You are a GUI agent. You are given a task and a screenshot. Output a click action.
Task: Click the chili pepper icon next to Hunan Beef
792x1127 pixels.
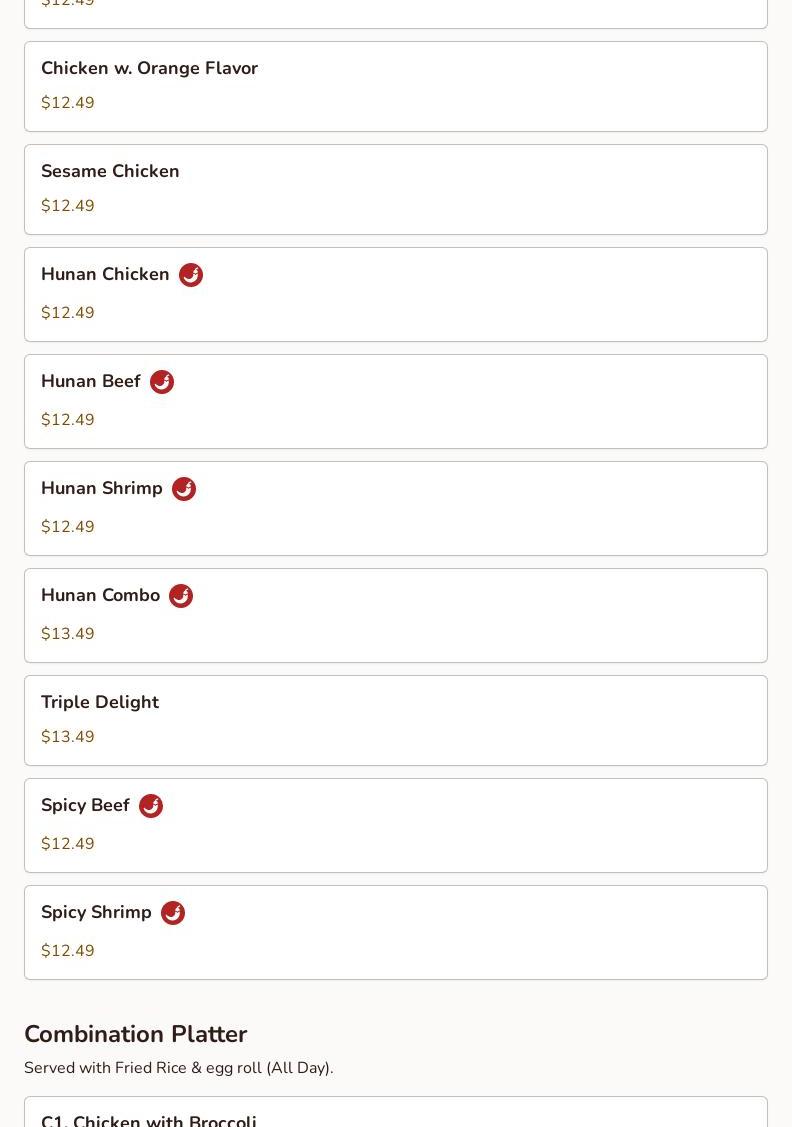[x=162, y=382]
